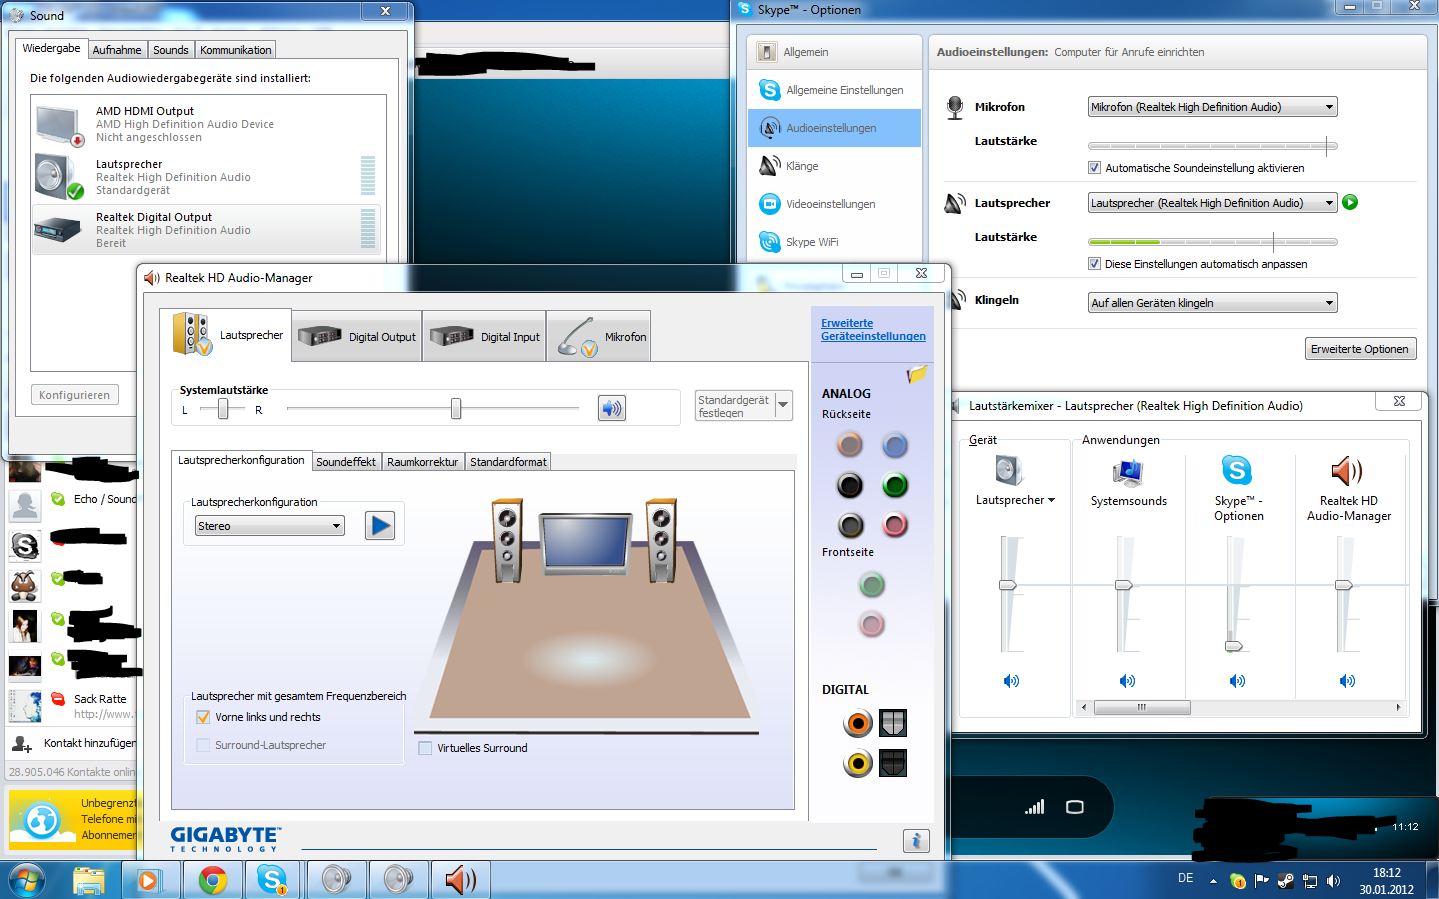The height and width of the screenshot is (899, 1439).
Task: Adjust Systemsounds volume slider in mixer
Action: [x=1124, y=585]
